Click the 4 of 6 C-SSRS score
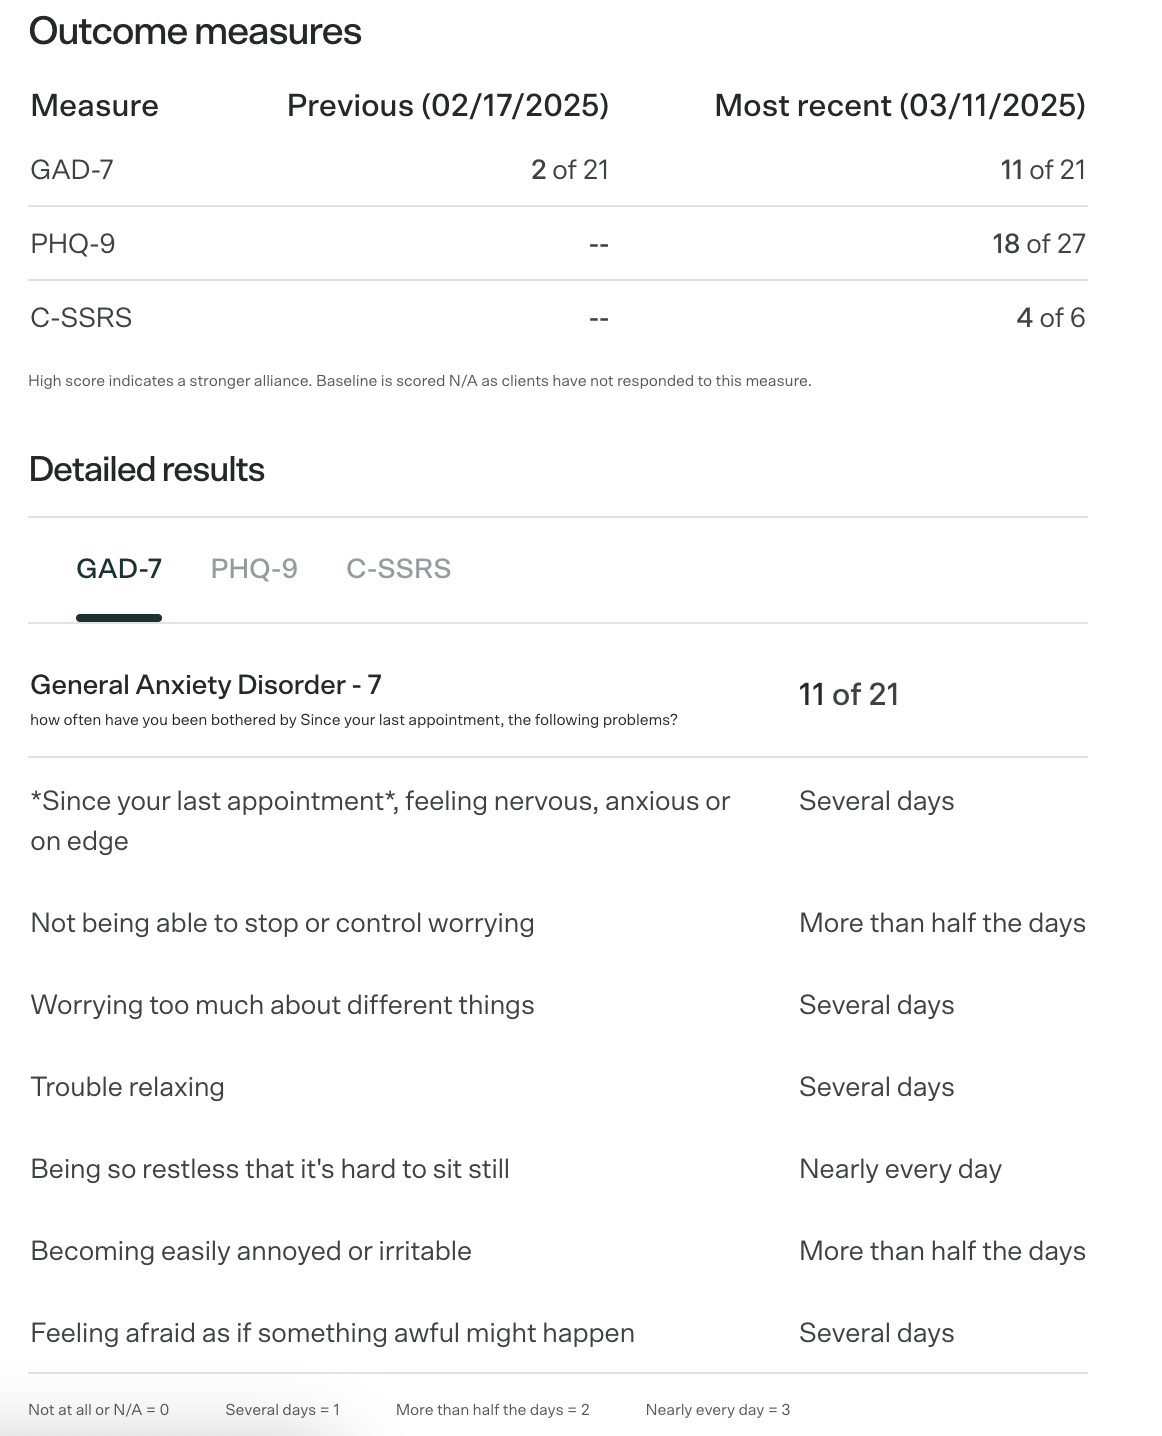The image size is (1162, 1436). point(1051,318)
